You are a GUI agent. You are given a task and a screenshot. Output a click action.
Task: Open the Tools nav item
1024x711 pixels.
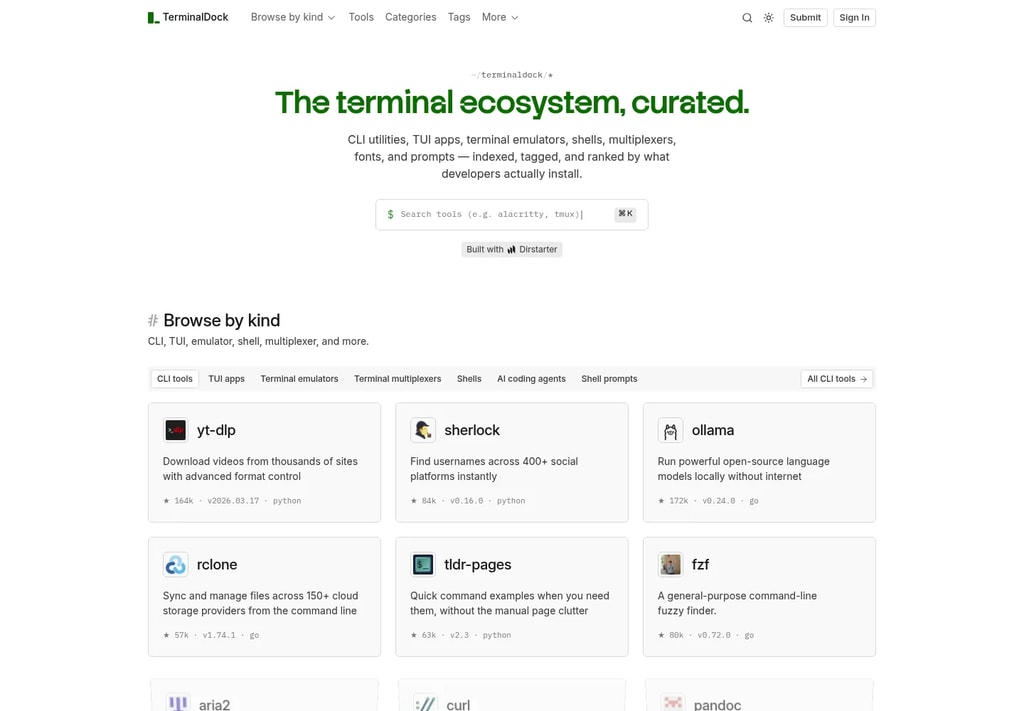click(361, 18)
